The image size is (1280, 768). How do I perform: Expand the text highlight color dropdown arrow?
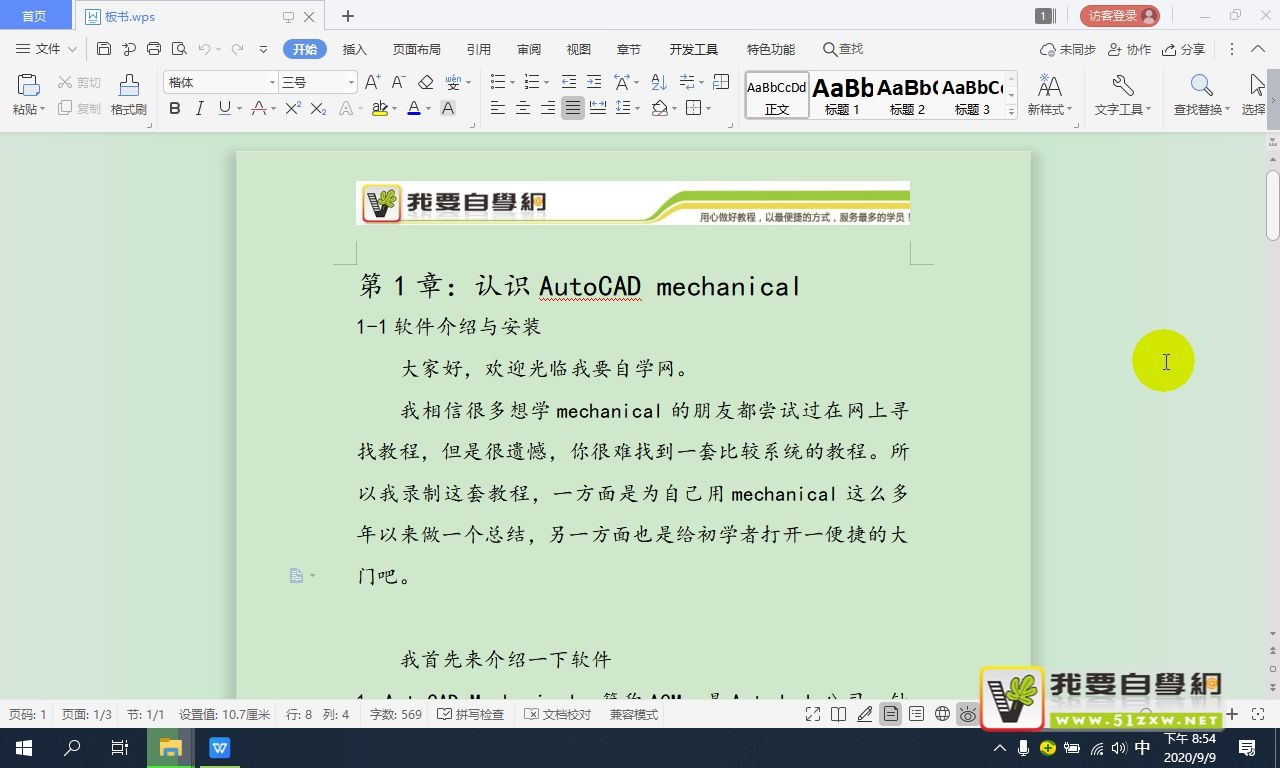(x=394, y=108)
